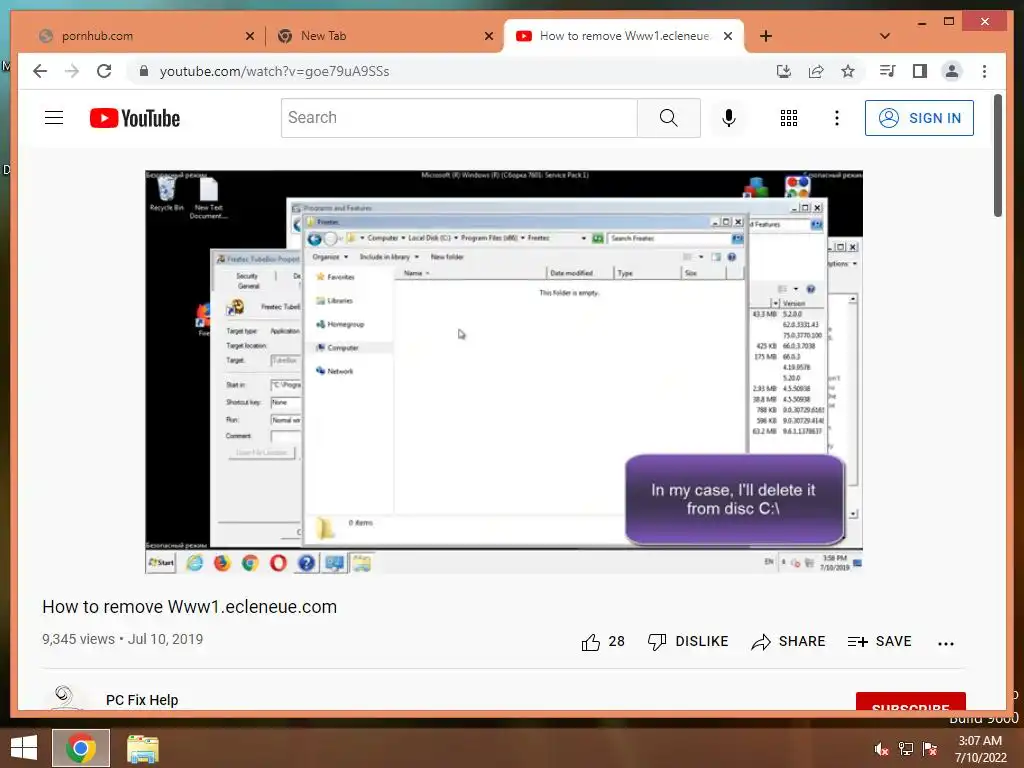The height and width of the screenshot is (768, 1024).
Task: Click the magnifier search button
Action: [x=669, y=118]
